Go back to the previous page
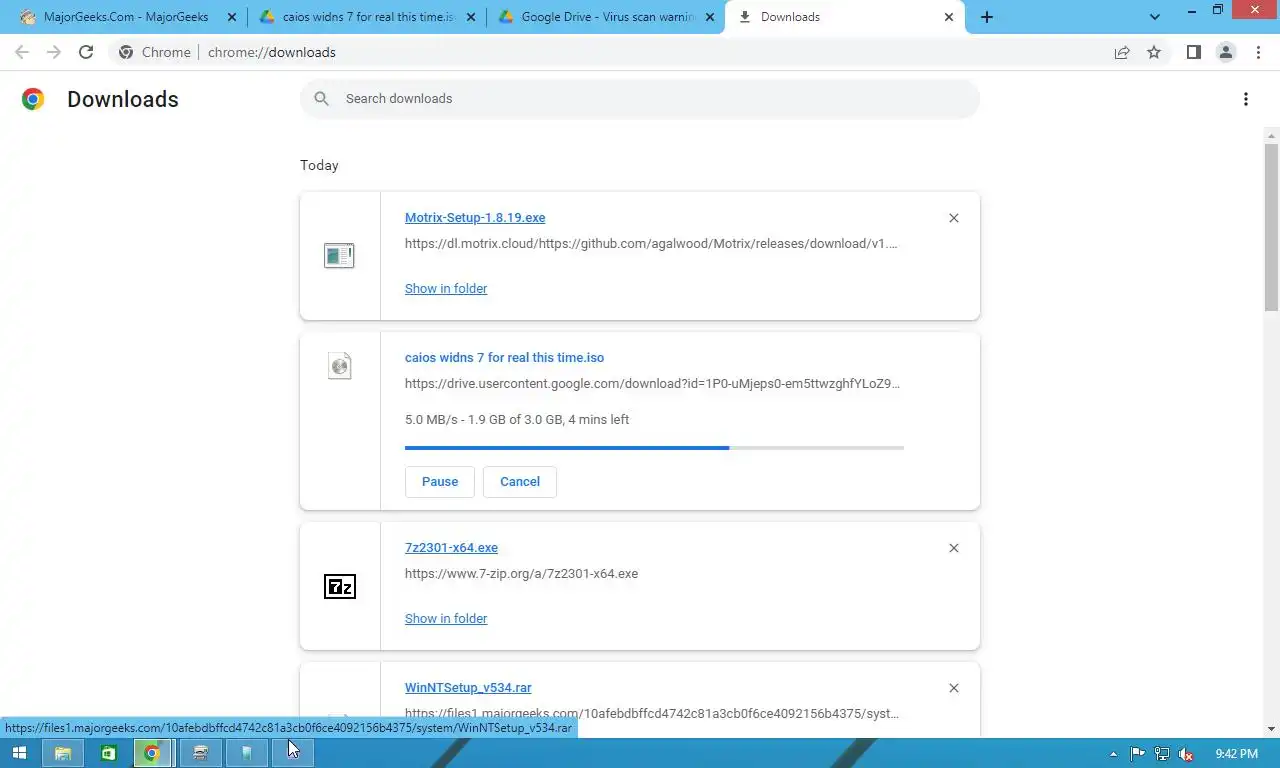The image size is (1280, 768). coord(22,52)
